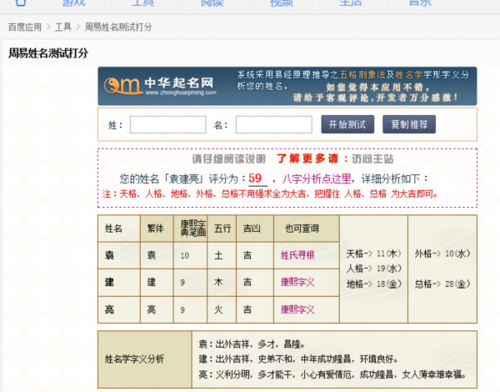The height and width of the screenshot is (392, 500).
Task: Open the 游戏 tab
Action: tap(74, 3)
